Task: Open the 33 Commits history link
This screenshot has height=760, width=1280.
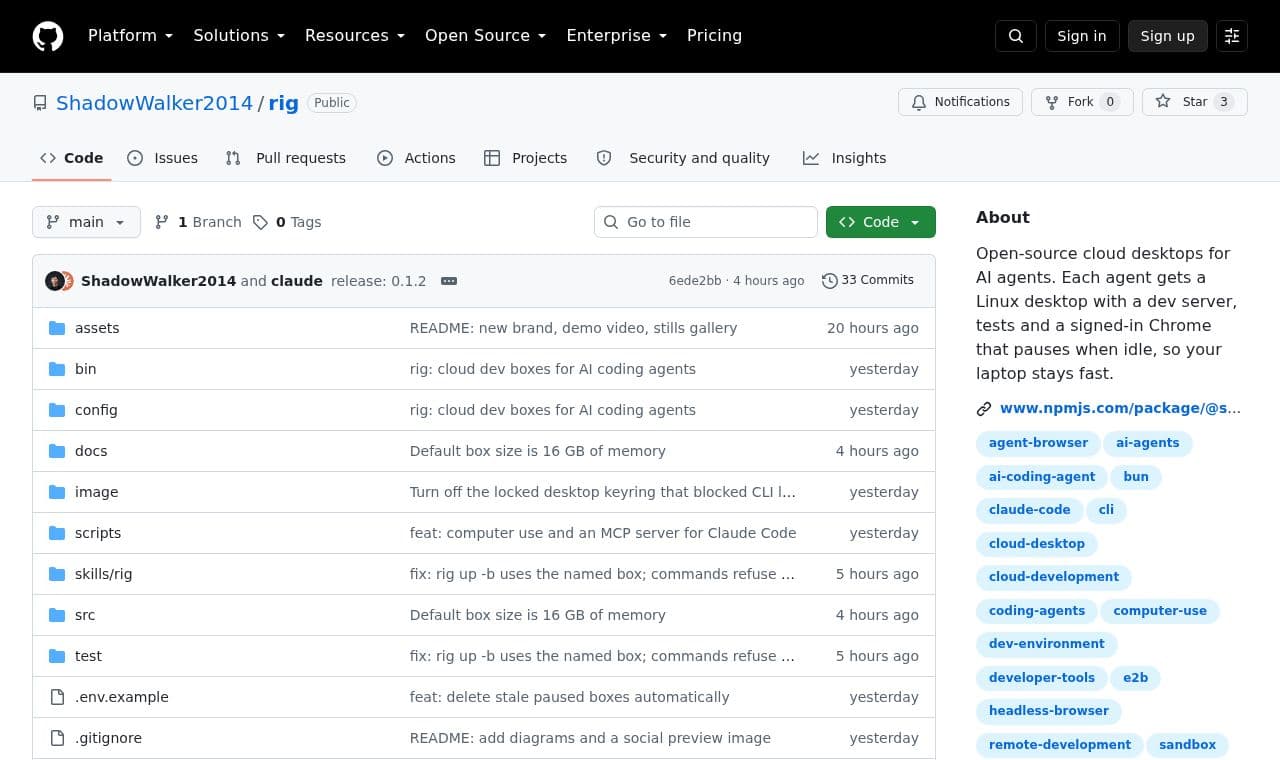Action: (868, 281)
